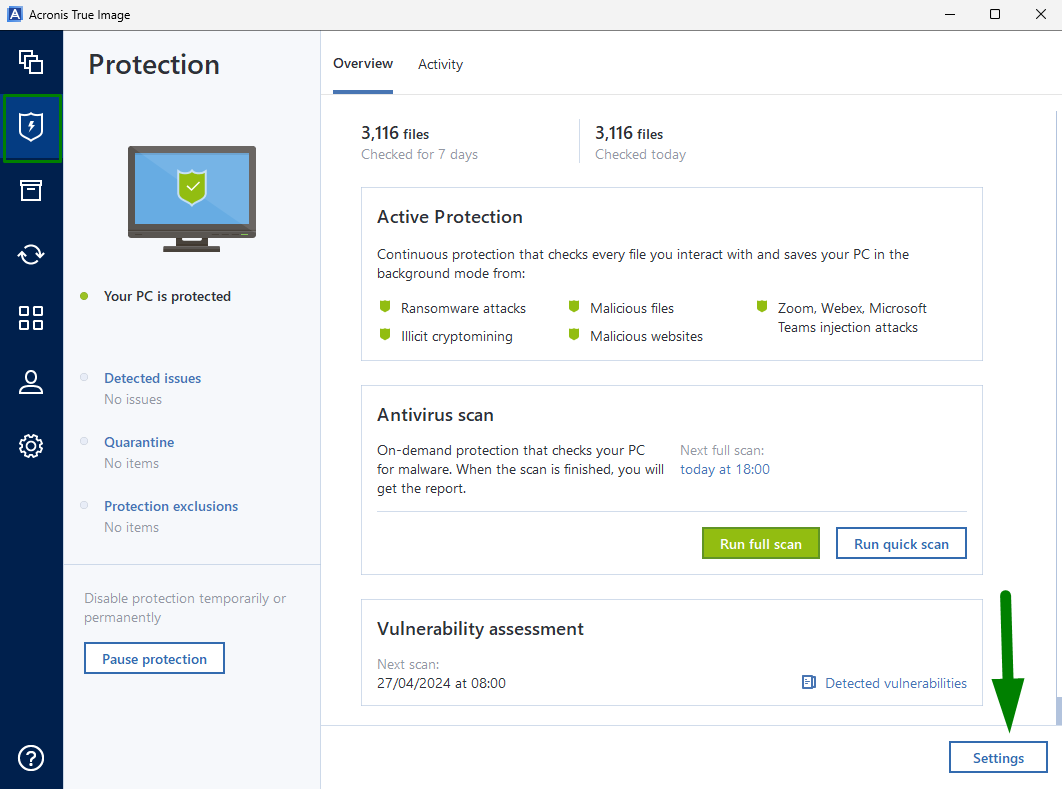Open the Archive section icon
Screen dimensions: 1062x789
coord(31,190)
